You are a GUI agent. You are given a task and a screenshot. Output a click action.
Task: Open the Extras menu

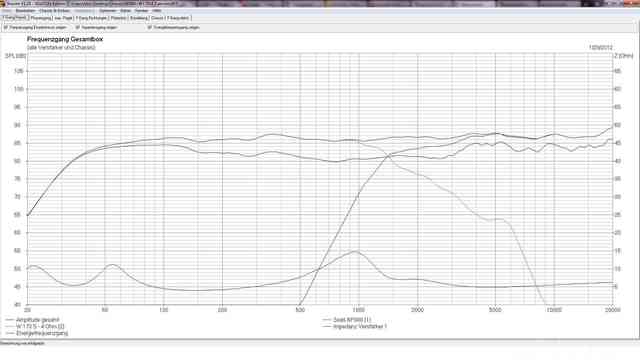pyautogui.click(x=126, y=11)
